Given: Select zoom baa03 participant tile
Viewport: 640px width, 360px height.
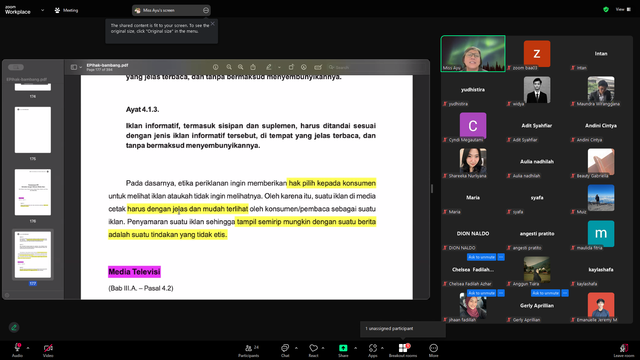Looking at the screenshot, I should [537, 53].
